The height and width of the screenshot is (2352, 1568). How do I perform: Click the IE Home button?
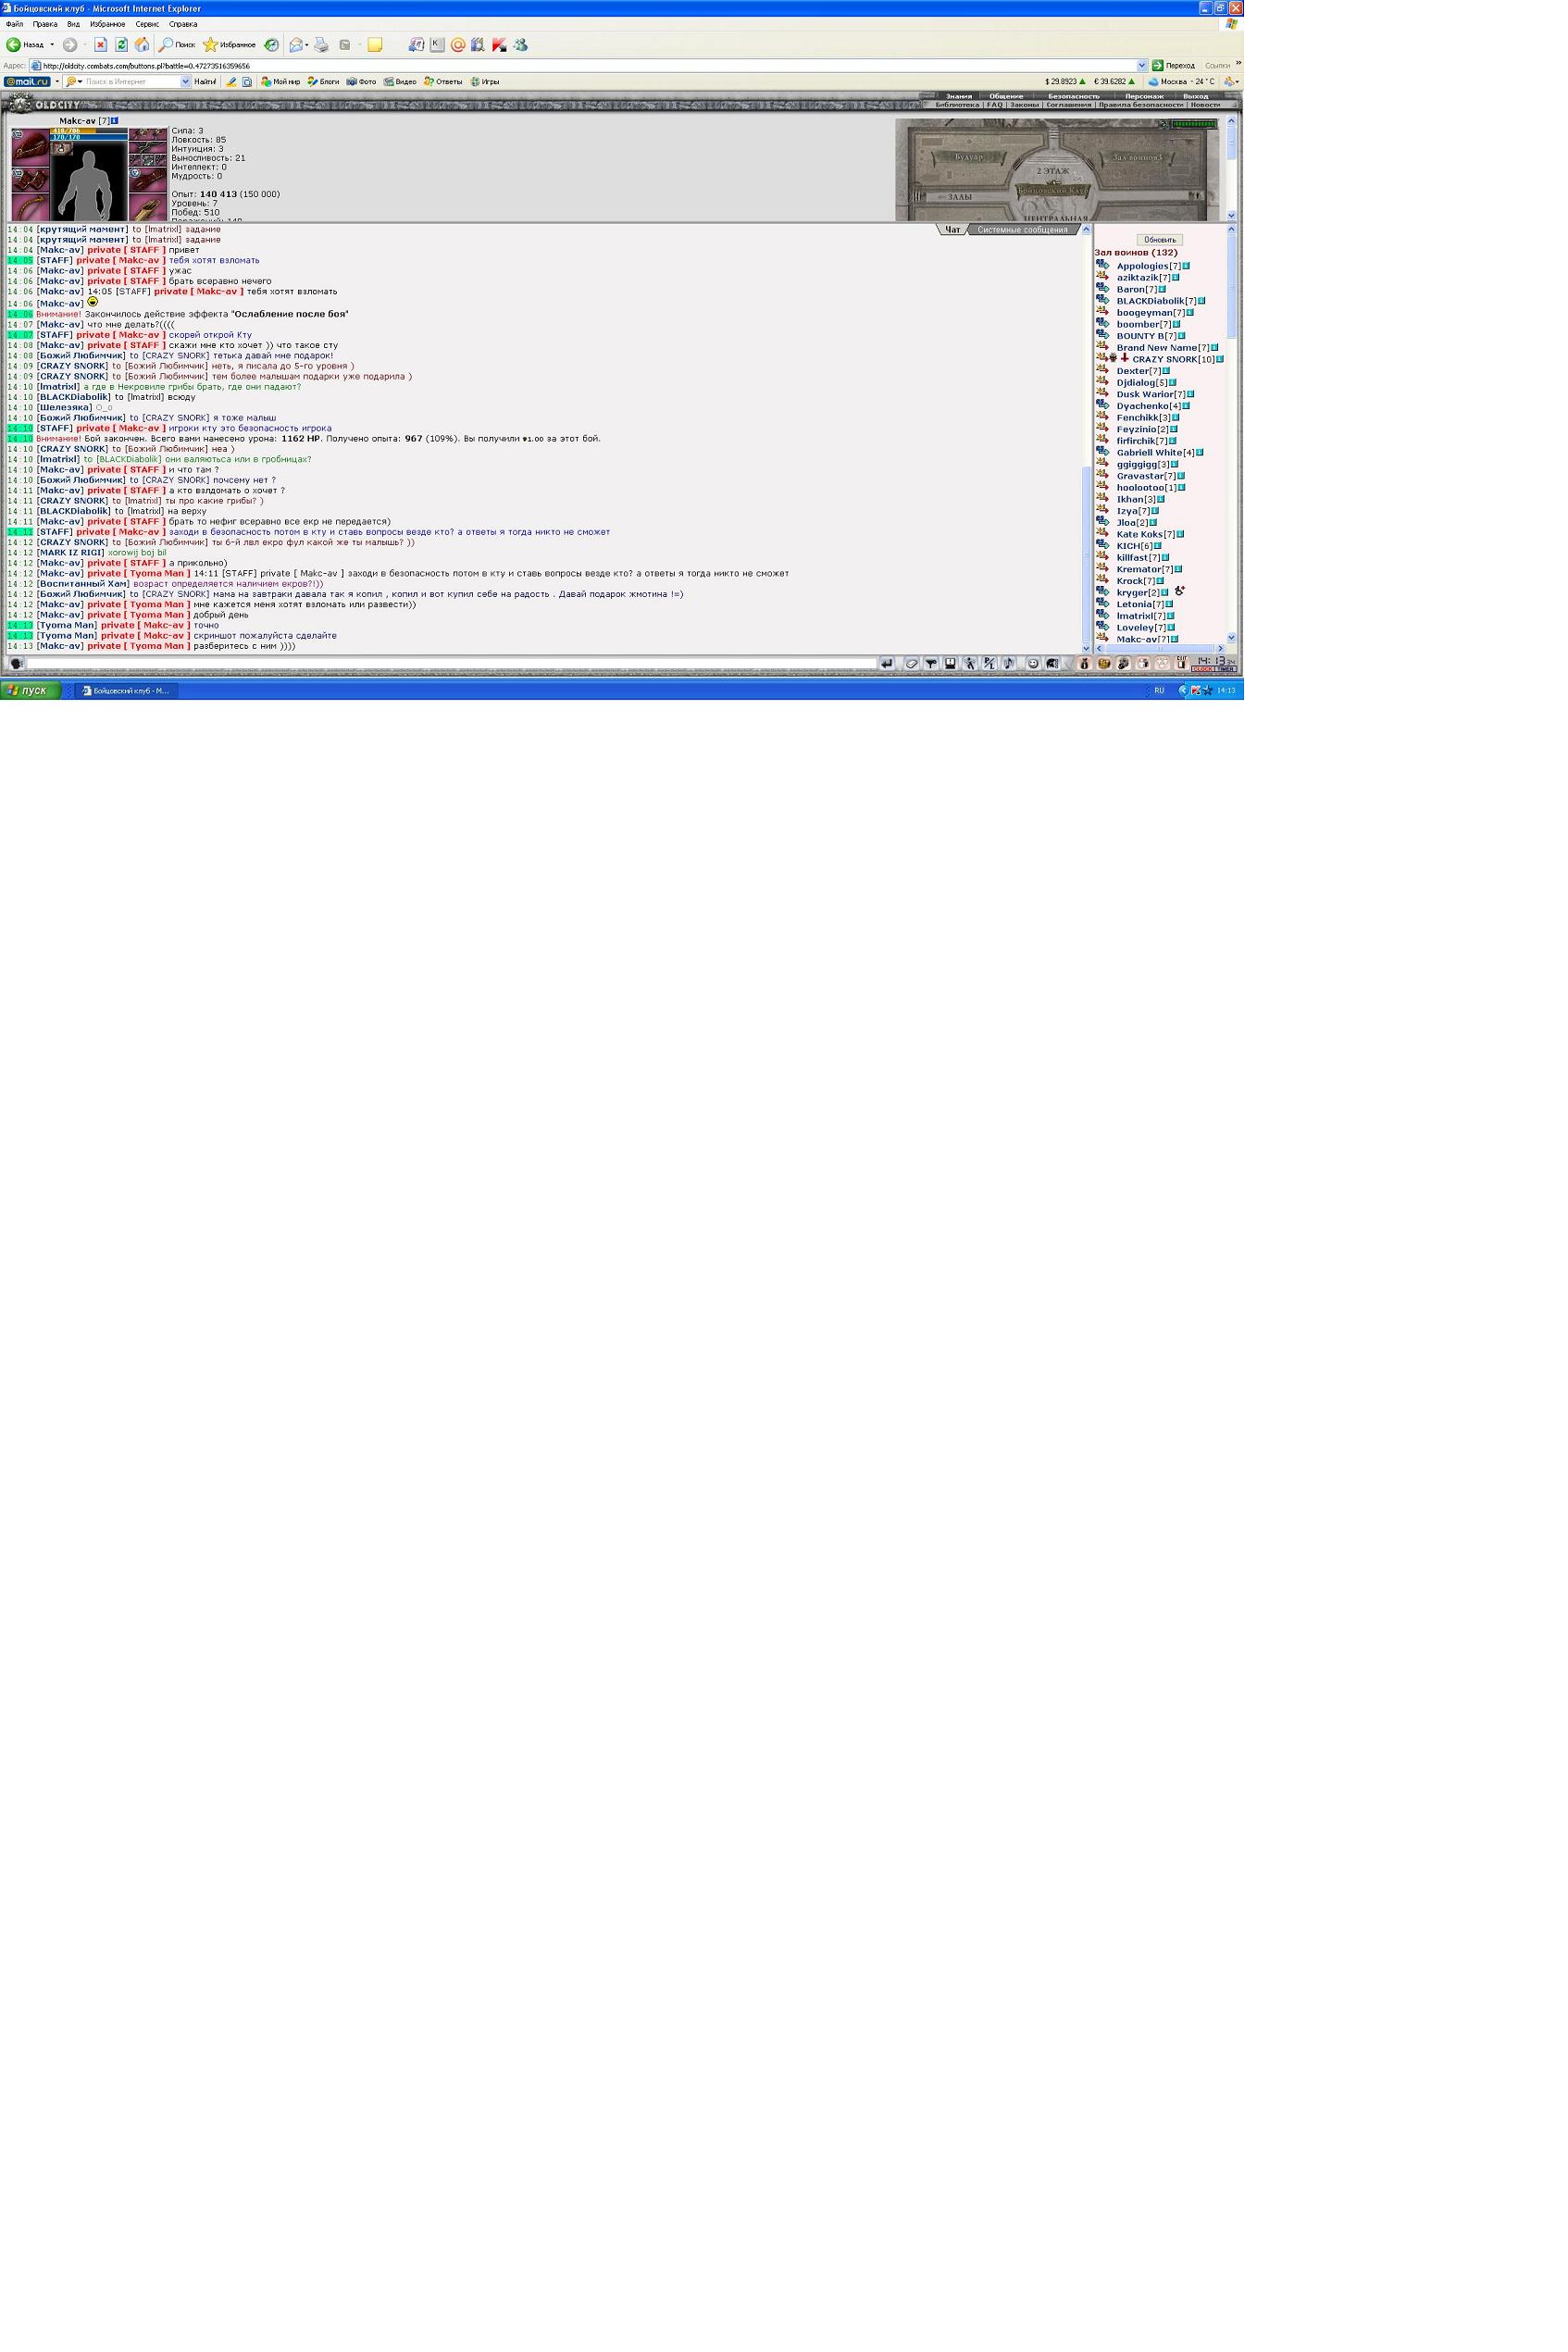[x=142, y=45]
